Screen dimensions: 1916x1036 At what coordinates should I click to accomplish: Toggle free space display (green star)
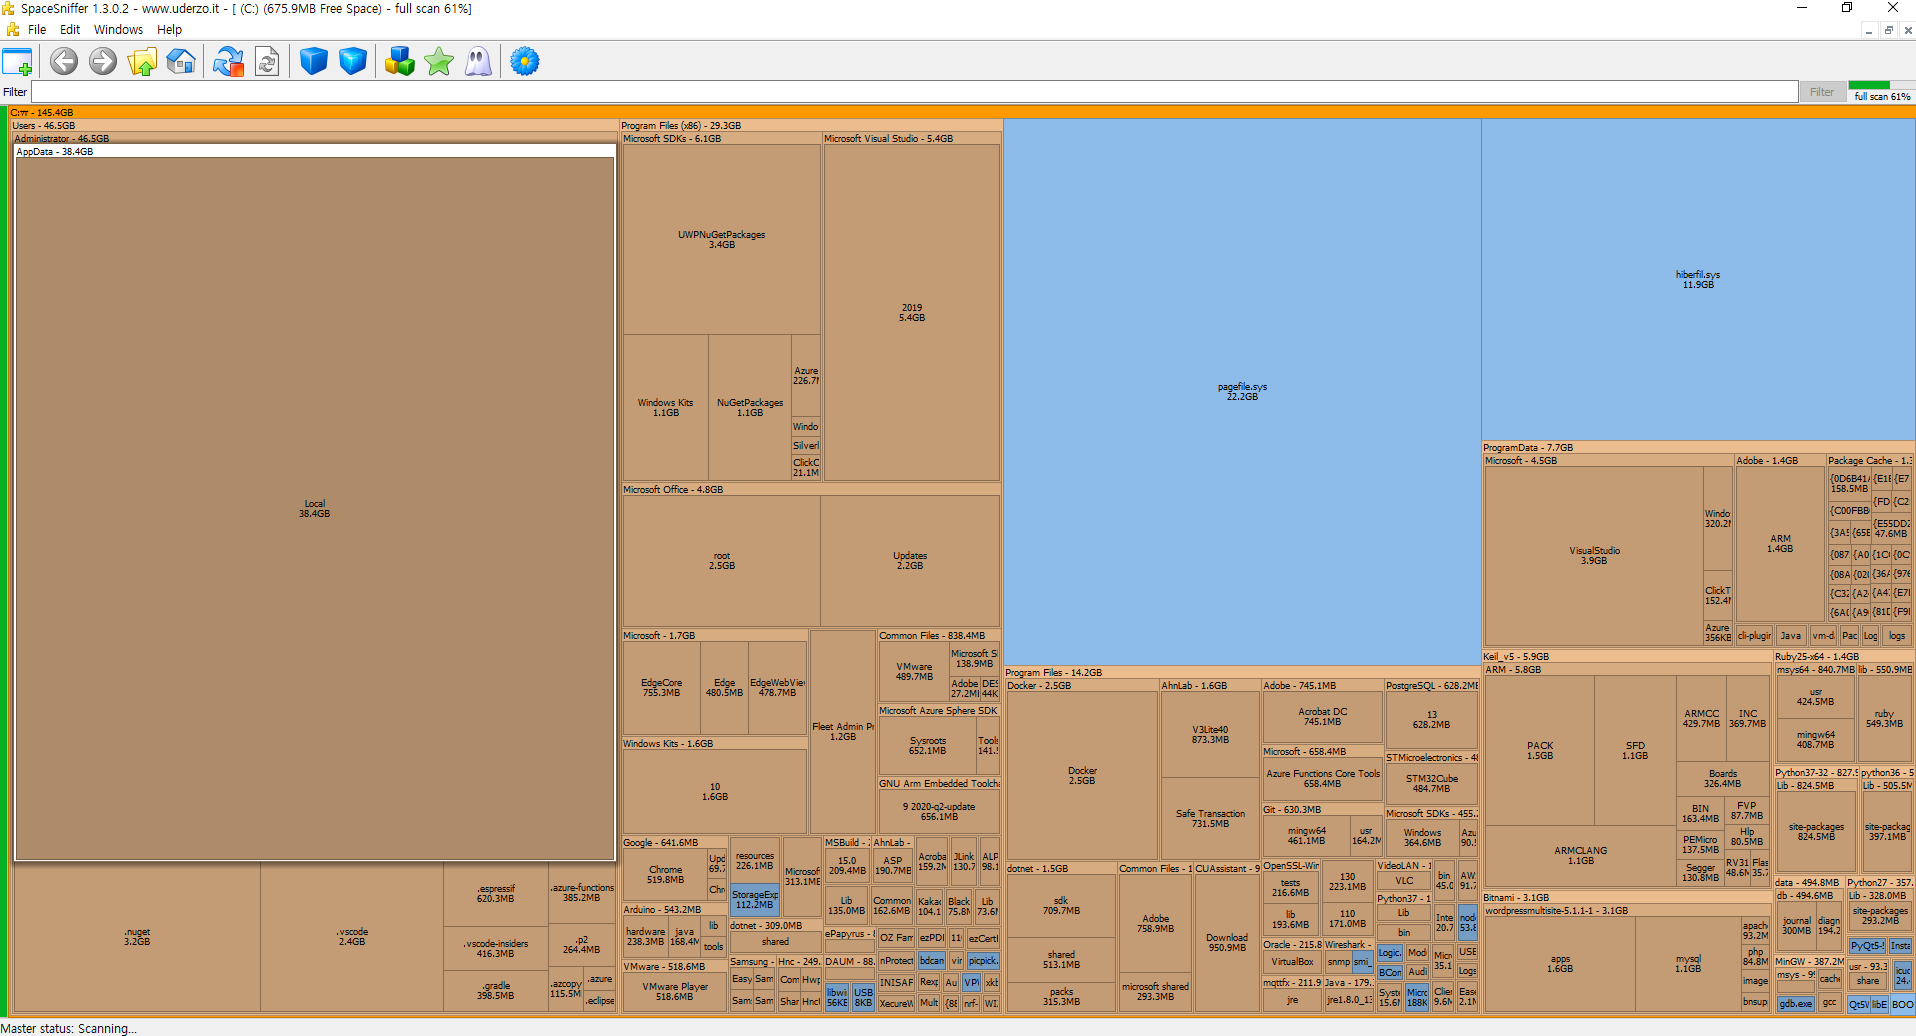pyautogui.click(x=439, y=62)
